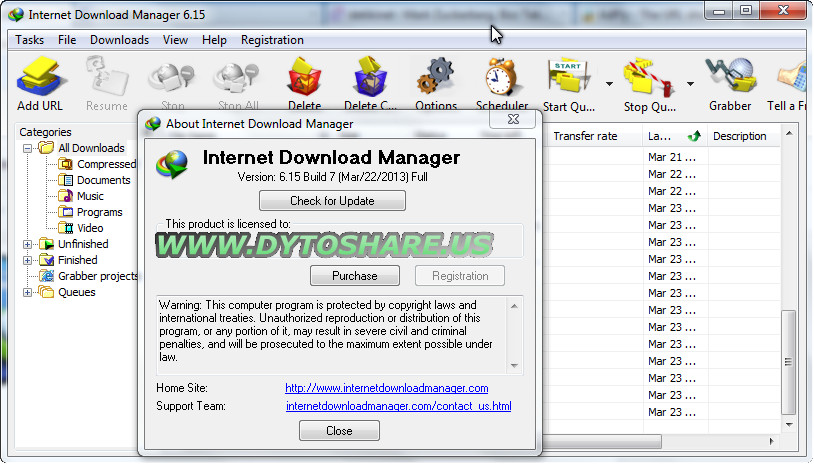Select the All Downloads tree item
The image size is (814, 464).
pos(91,148)
